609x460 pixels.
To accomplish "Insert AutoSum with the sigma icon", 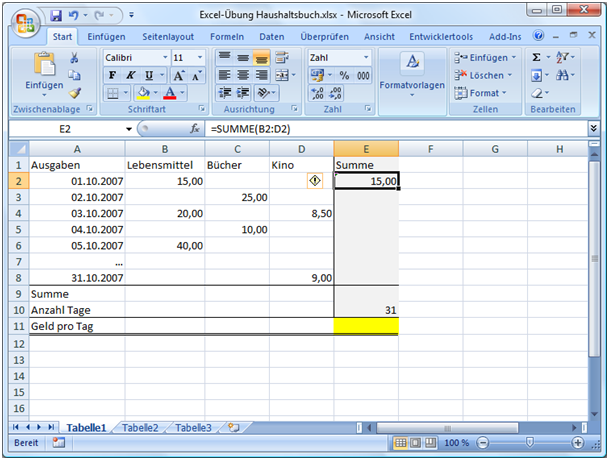I will (536, 58).
